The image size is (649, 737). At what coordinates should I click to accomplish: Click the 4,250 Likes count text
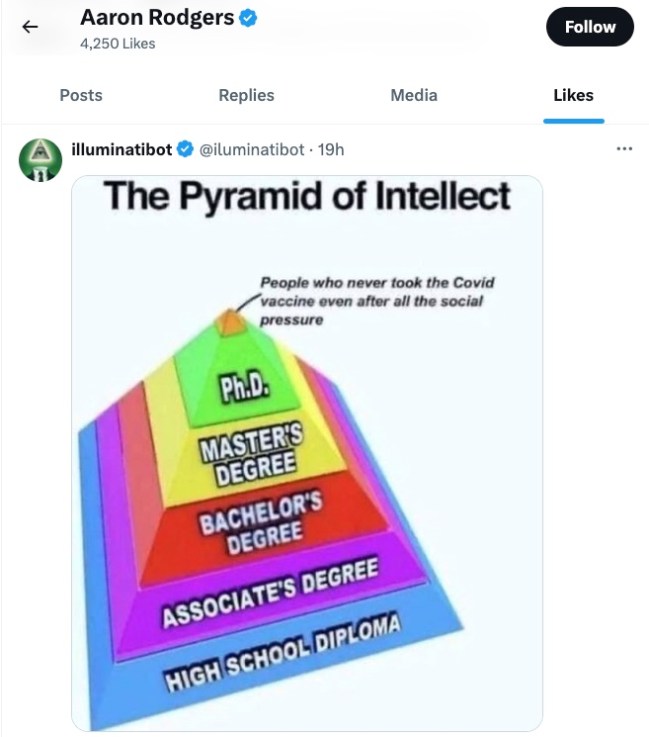click(x=118, y=43)
